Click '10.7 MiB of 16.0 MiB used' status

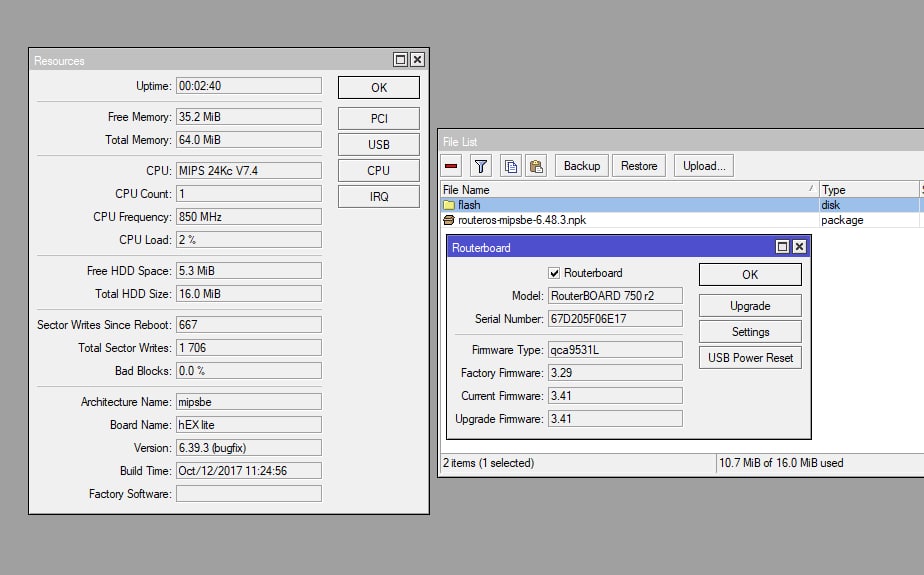point(781,463)
